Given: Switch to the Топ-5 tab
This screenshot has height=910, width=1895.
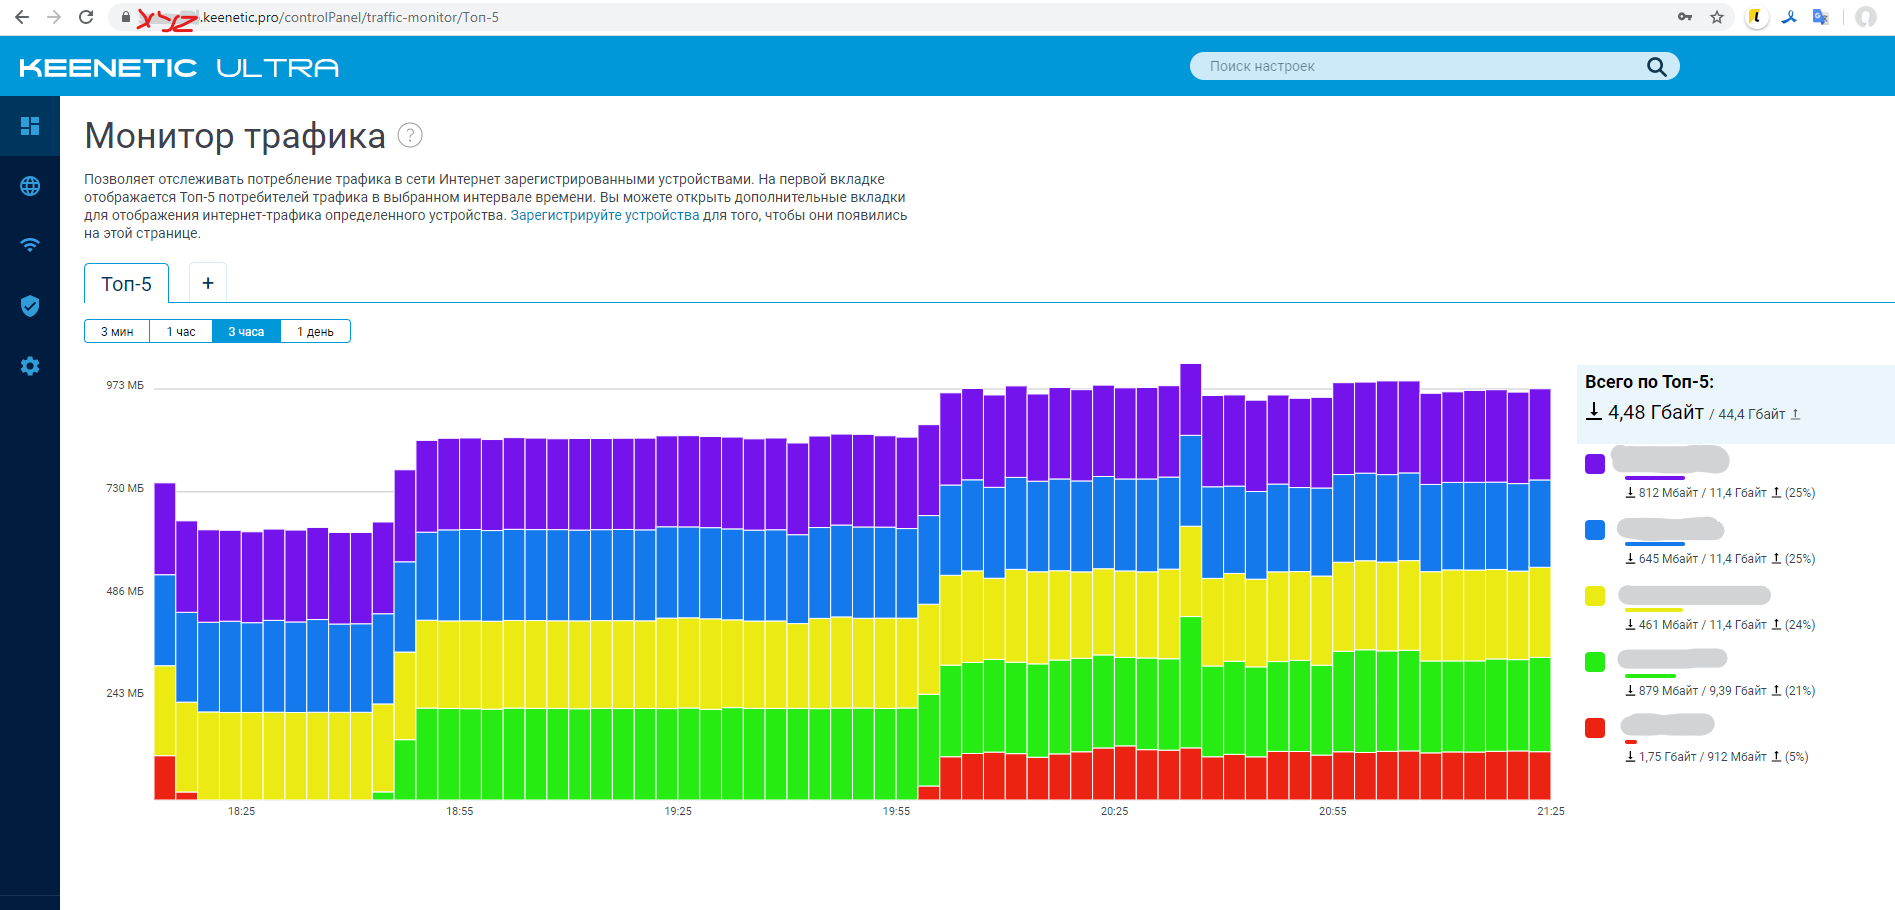Looking at the screenshot, I should coord(127,284).
